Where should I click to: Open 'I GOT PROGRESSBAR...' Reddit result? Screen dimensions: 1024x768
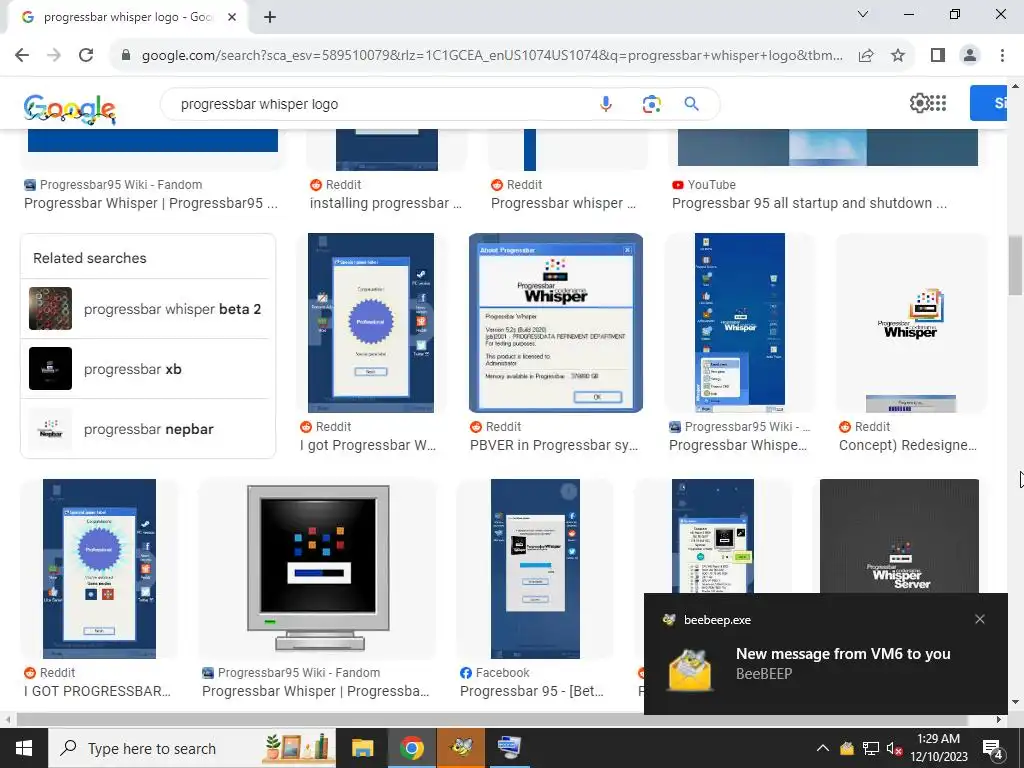[x=97, y=691]
